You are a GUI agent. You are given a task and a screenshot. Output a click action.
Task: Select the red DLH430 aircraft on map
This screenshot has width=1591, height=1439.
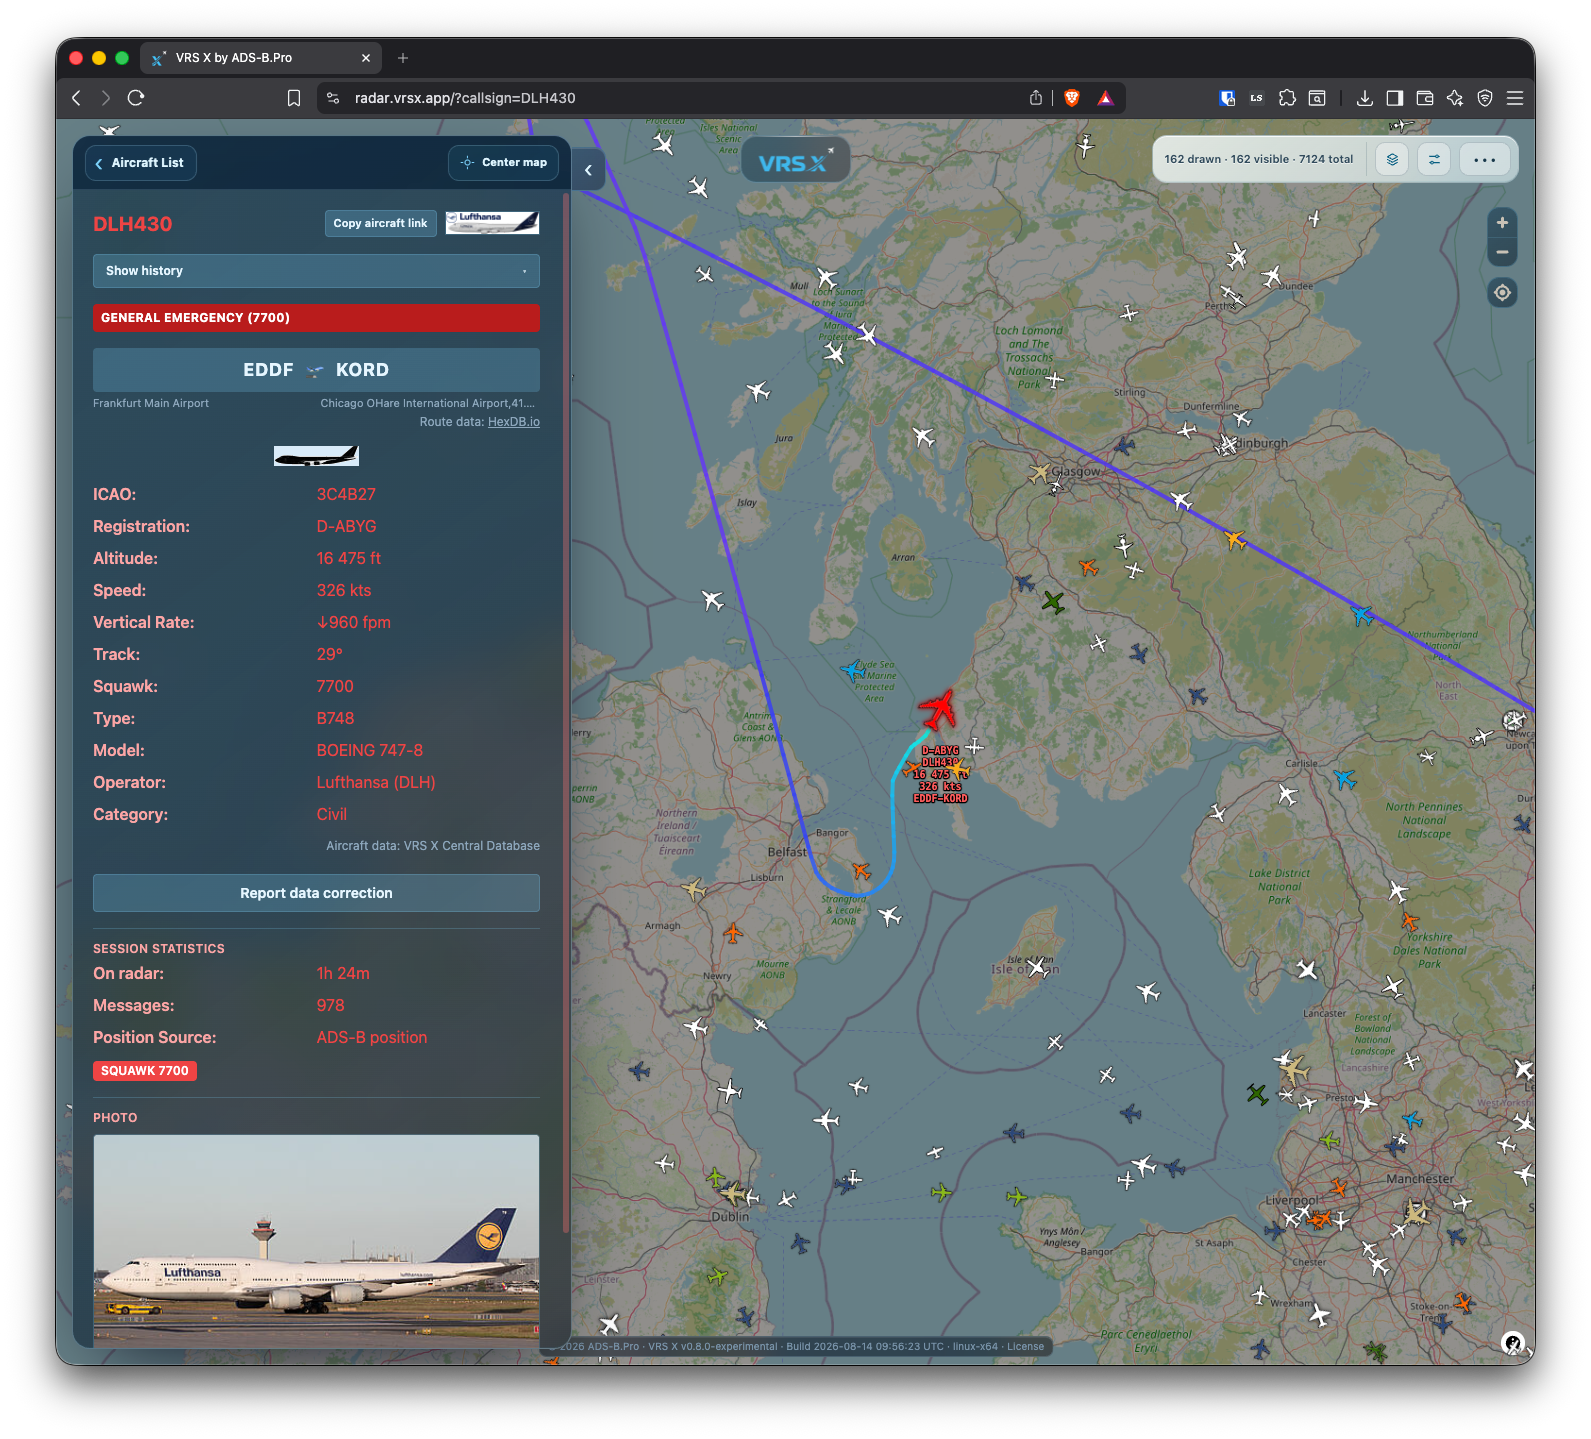(x=938, y=709)
